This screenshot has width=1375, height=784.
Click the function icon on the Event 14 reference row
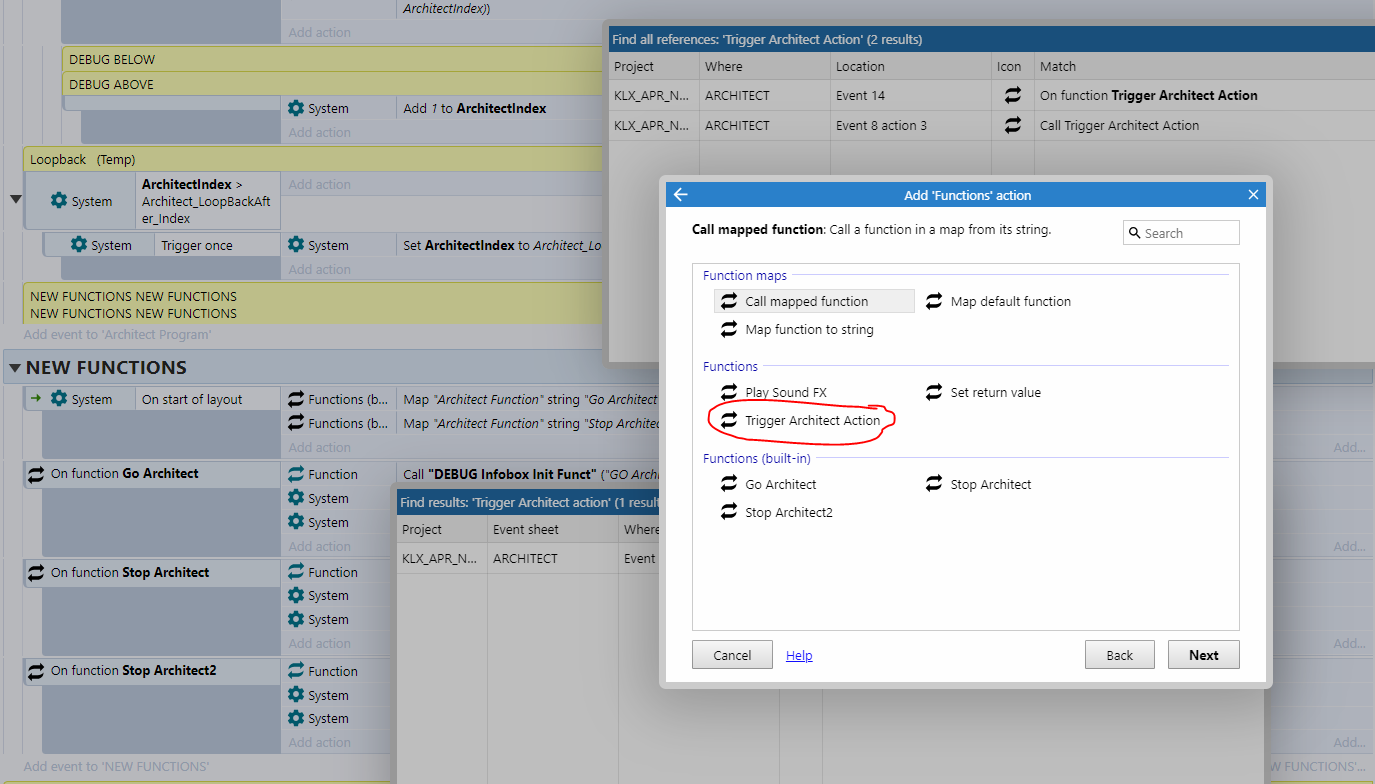pyautogui.click(x=1012, y=95)
